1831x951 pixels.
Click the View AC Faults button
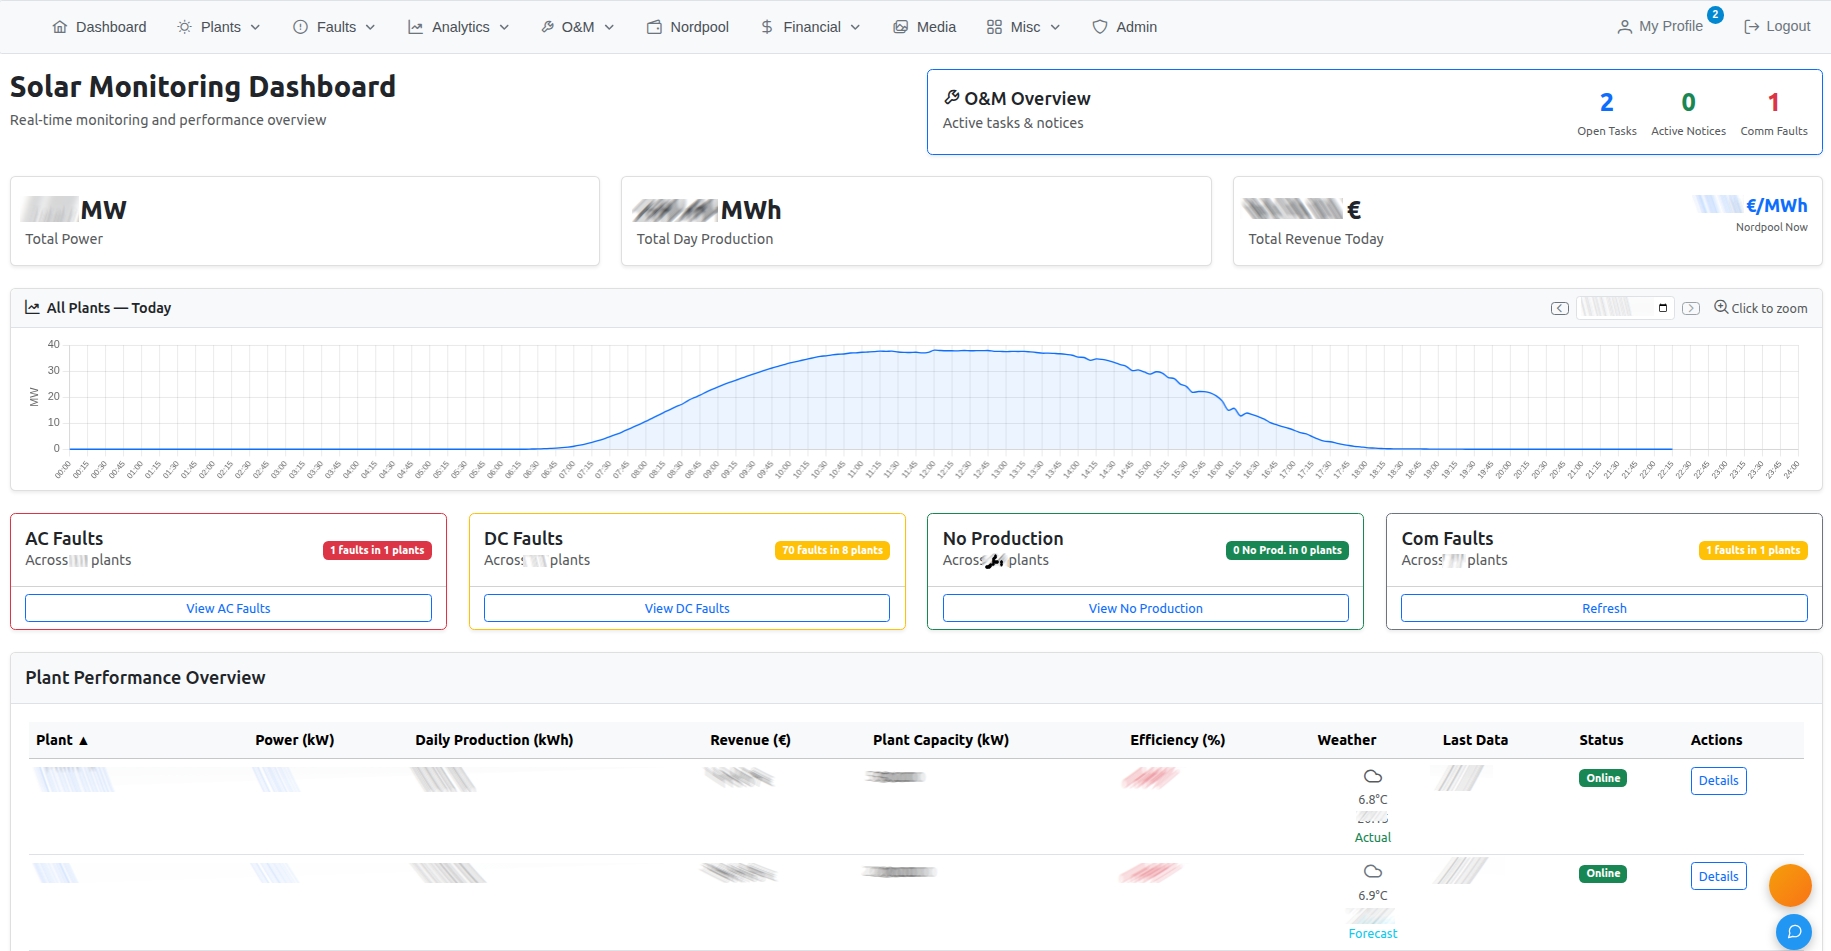[228, 608]
